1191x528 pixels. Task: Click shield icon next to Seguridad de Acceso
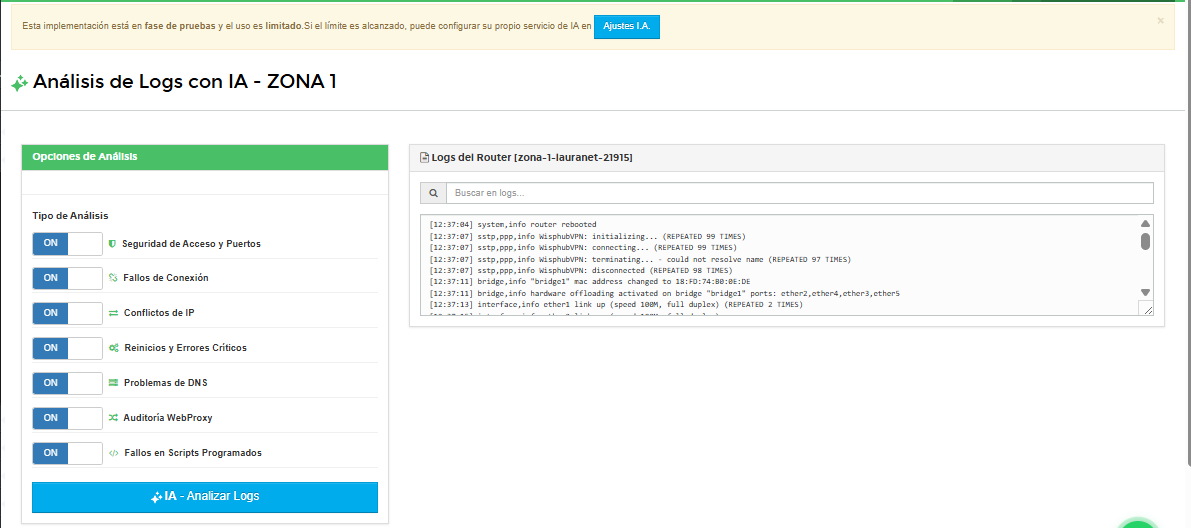pos(113,244)
